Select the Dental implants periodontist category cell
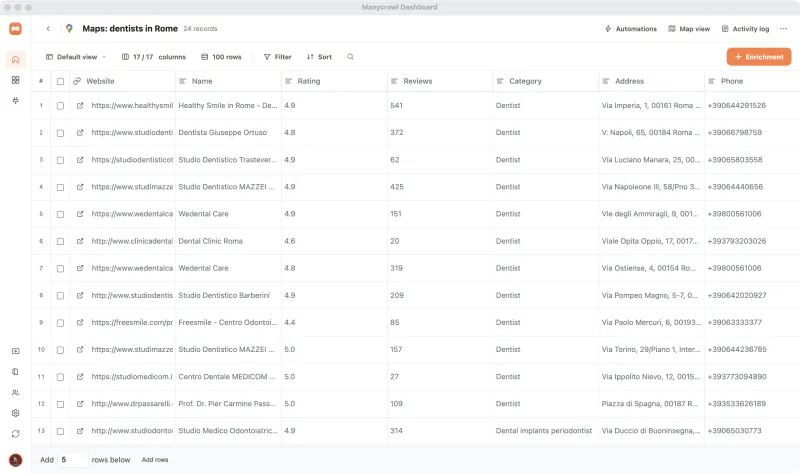 [546, 431]
